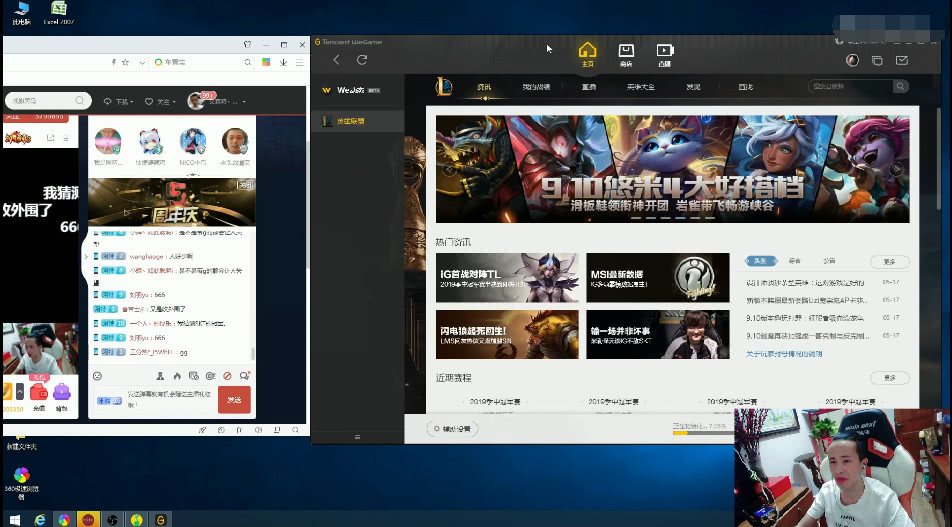Open the WeGame store icon

[626, 55]
